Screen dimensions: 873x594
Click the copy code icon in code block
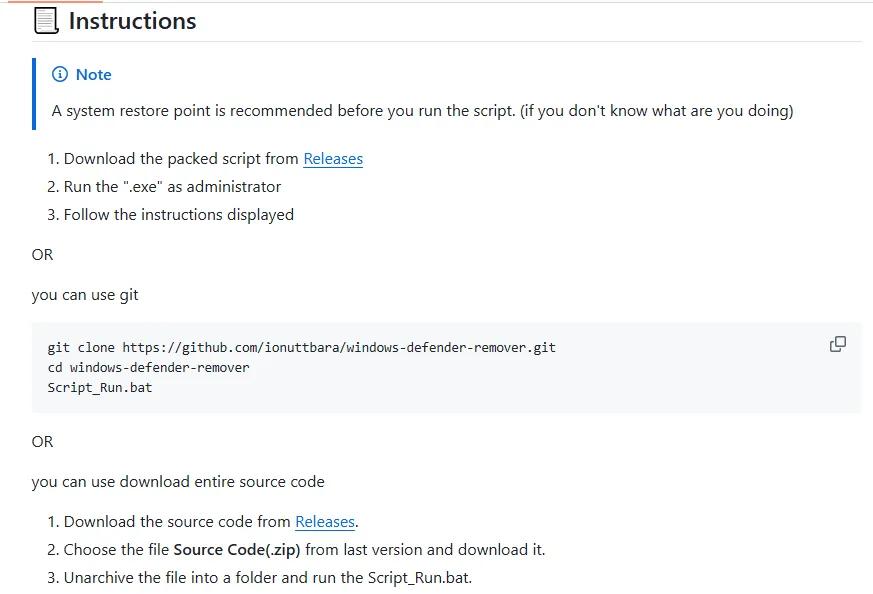click(838, 344)
